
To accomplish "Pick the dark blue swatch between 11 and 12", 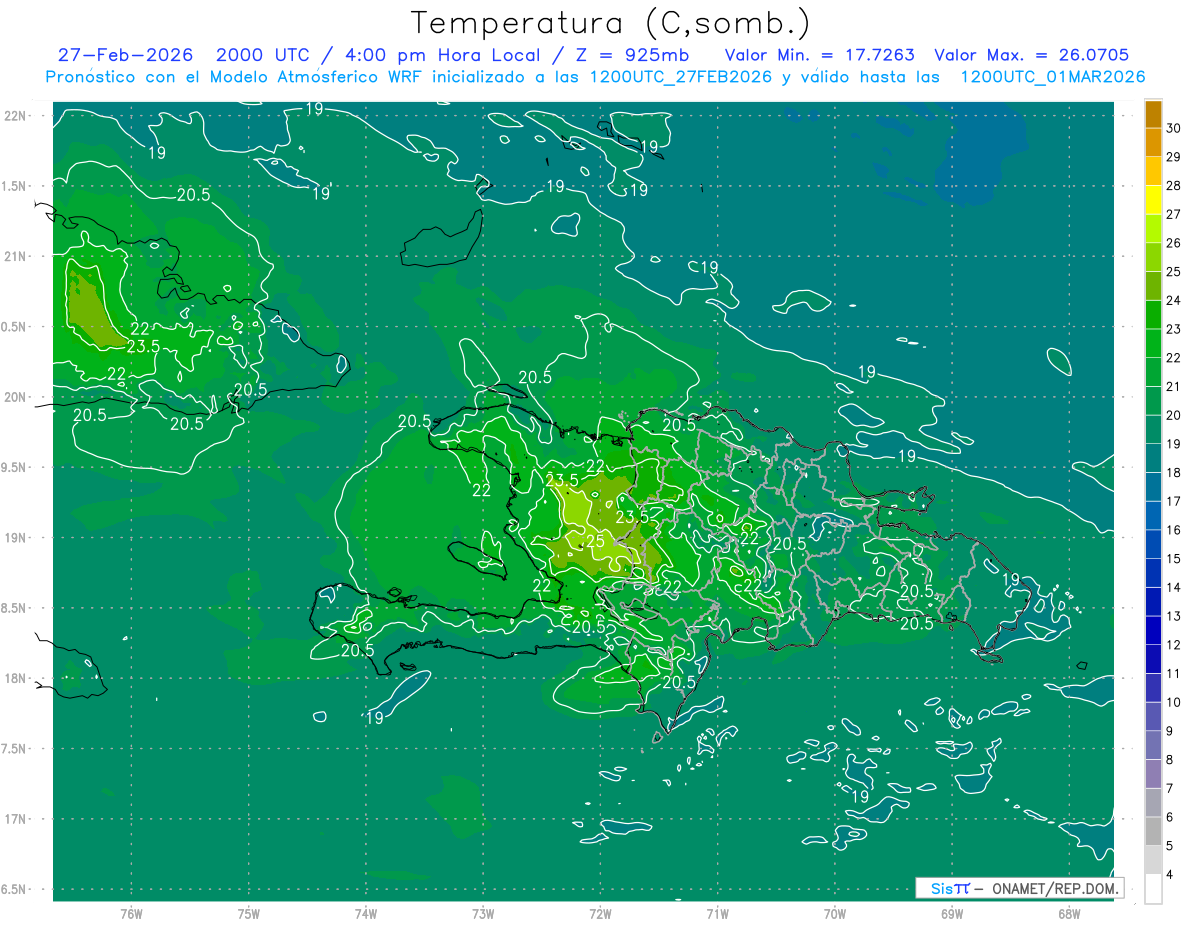I will [x=1153, y=659].
